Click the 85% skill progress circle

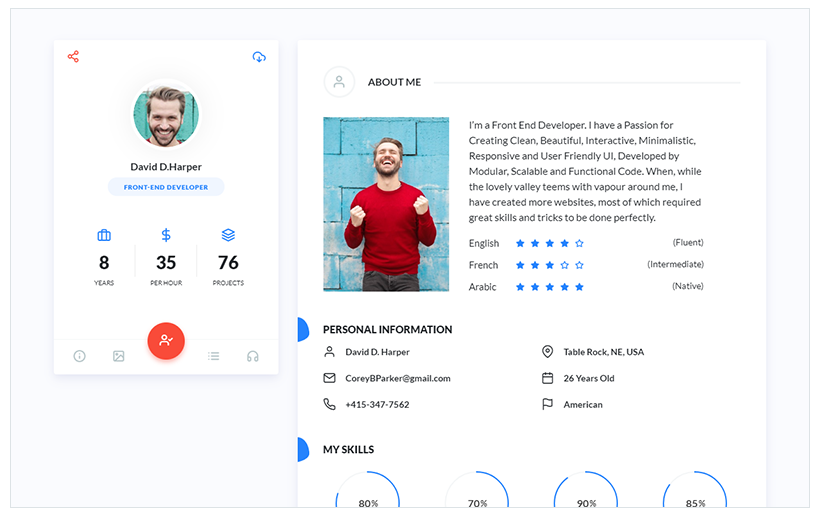(x=695, y=490)
